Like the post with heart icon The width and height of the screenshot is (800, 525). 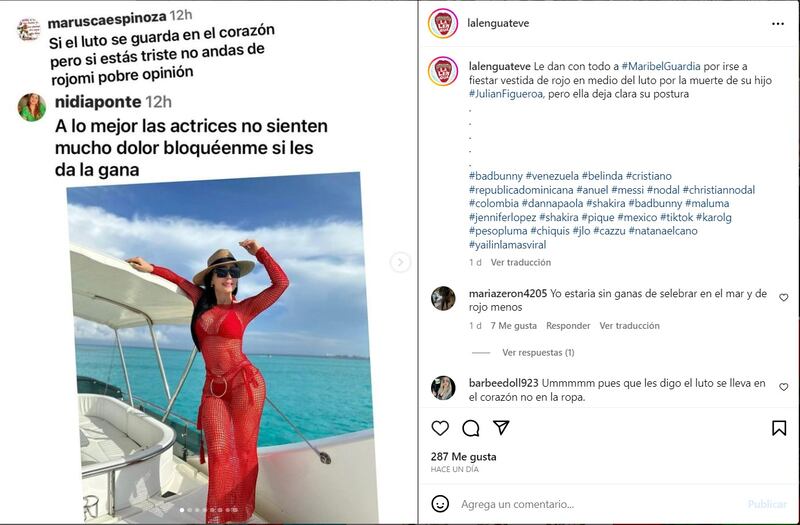tap(440, 428)
